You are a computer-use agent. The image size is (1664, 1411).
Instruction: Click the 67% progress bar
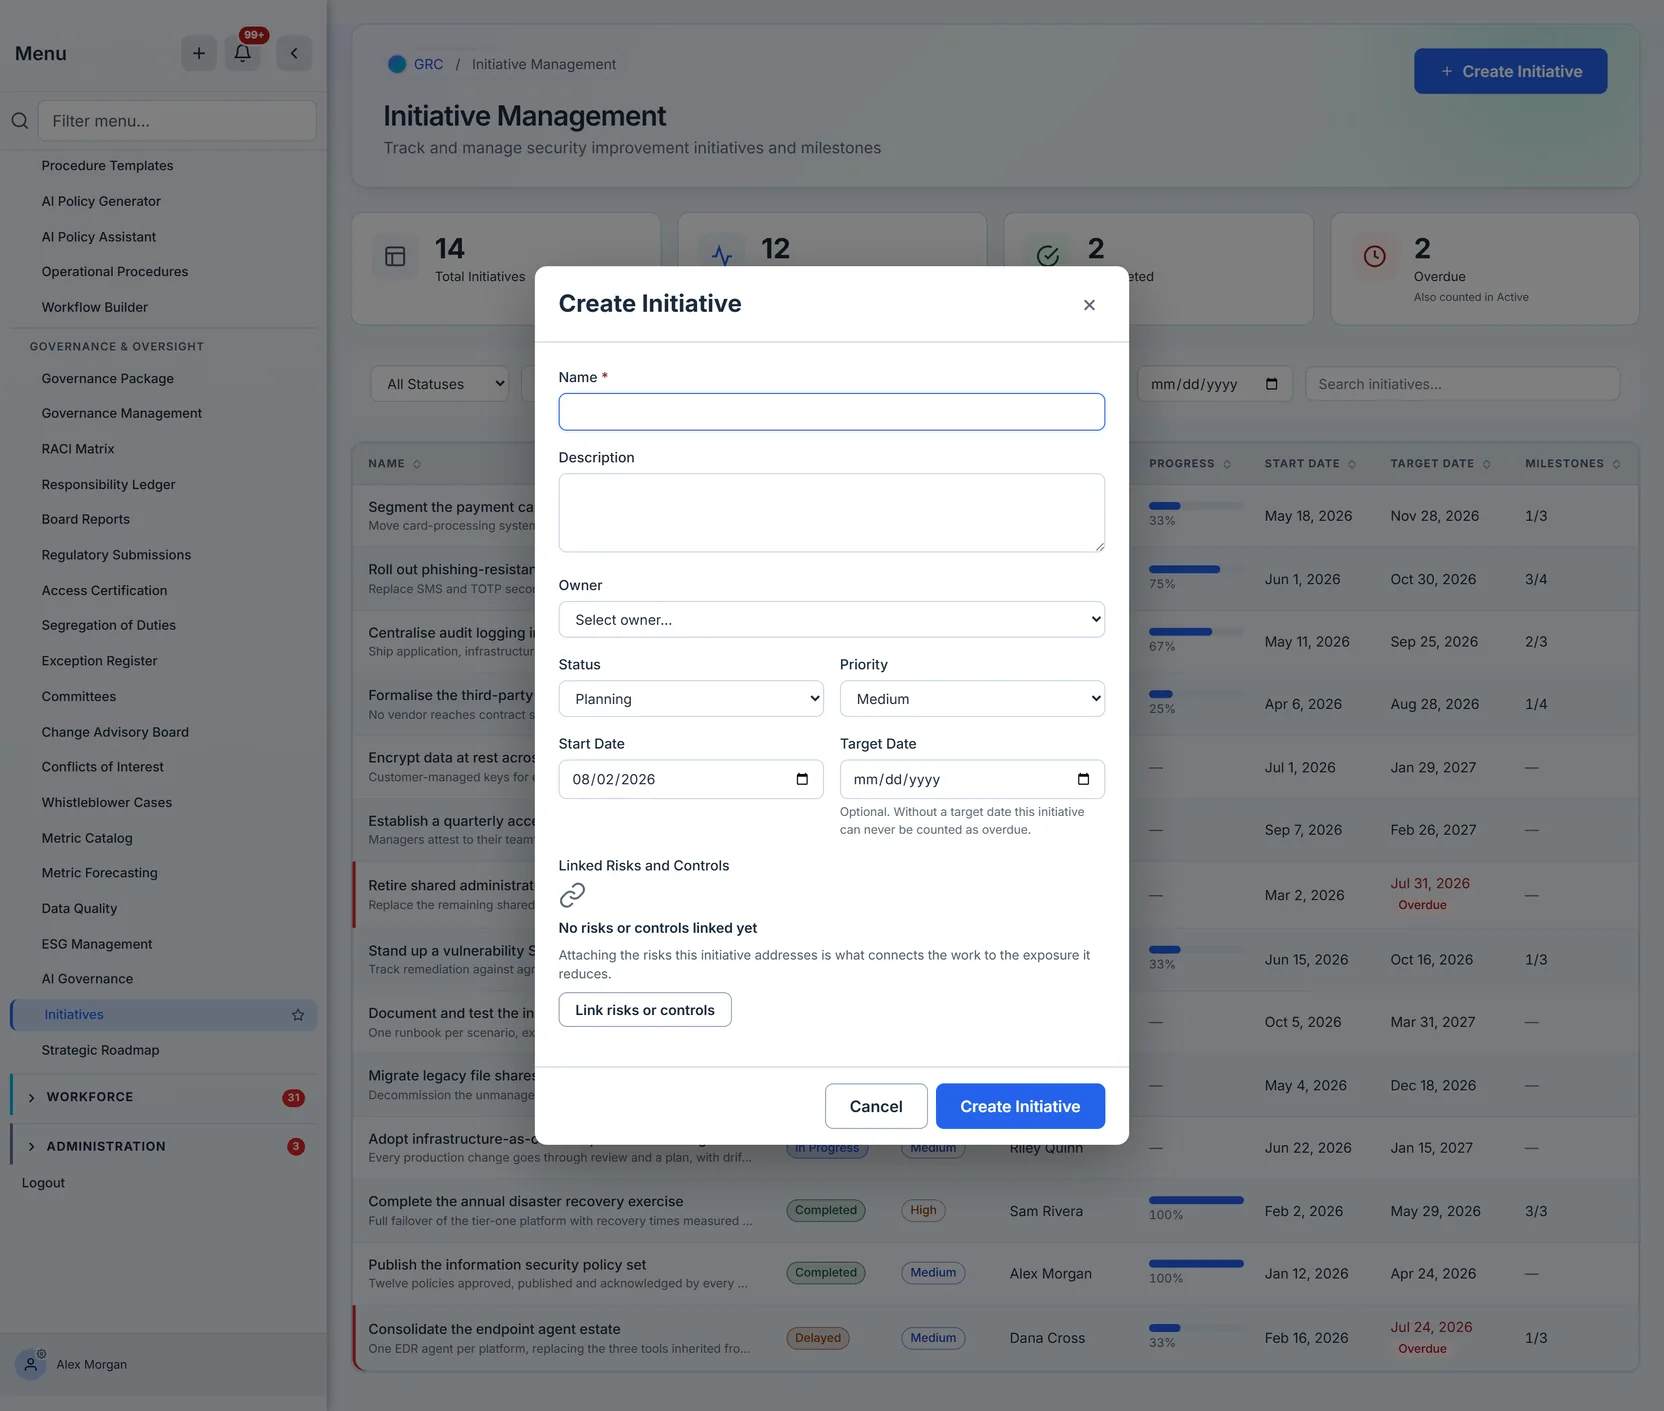[1196, 632]
